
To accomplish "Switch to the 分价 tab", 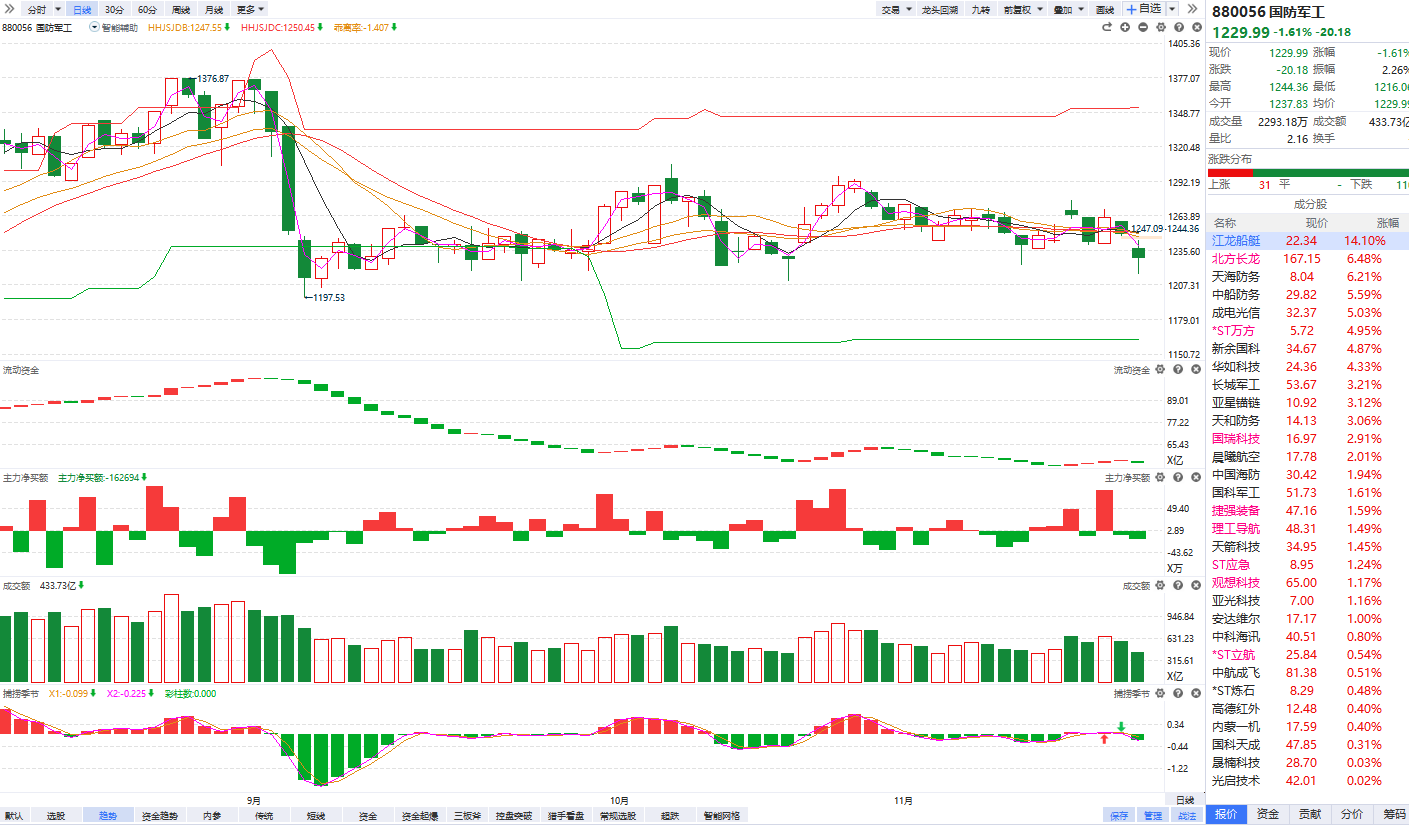I will [1352, 814].
